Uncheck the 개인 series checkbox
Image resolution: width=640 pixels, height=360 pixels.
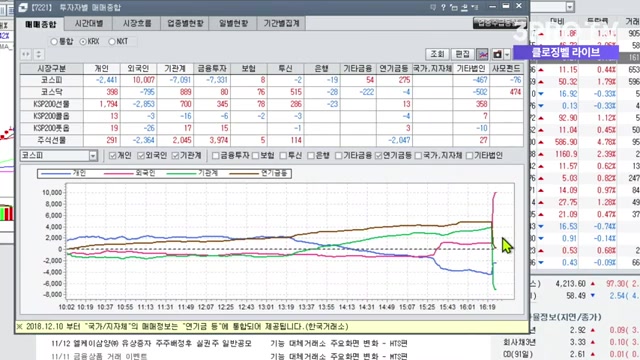coord(113,156)
